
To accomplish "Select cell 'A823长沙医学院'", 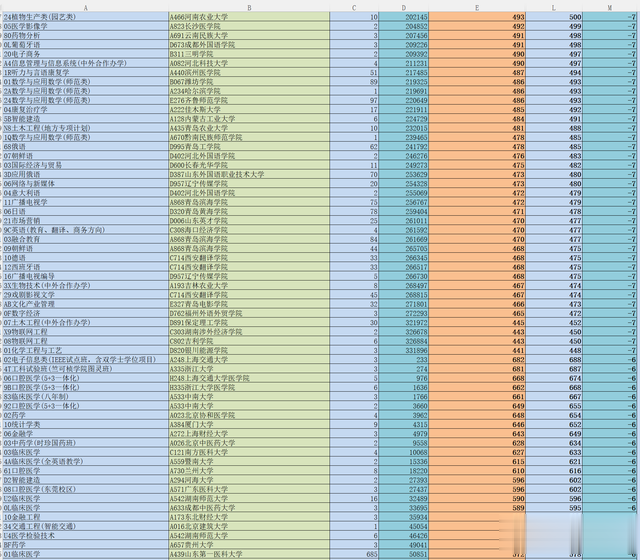I will point(249,26).
